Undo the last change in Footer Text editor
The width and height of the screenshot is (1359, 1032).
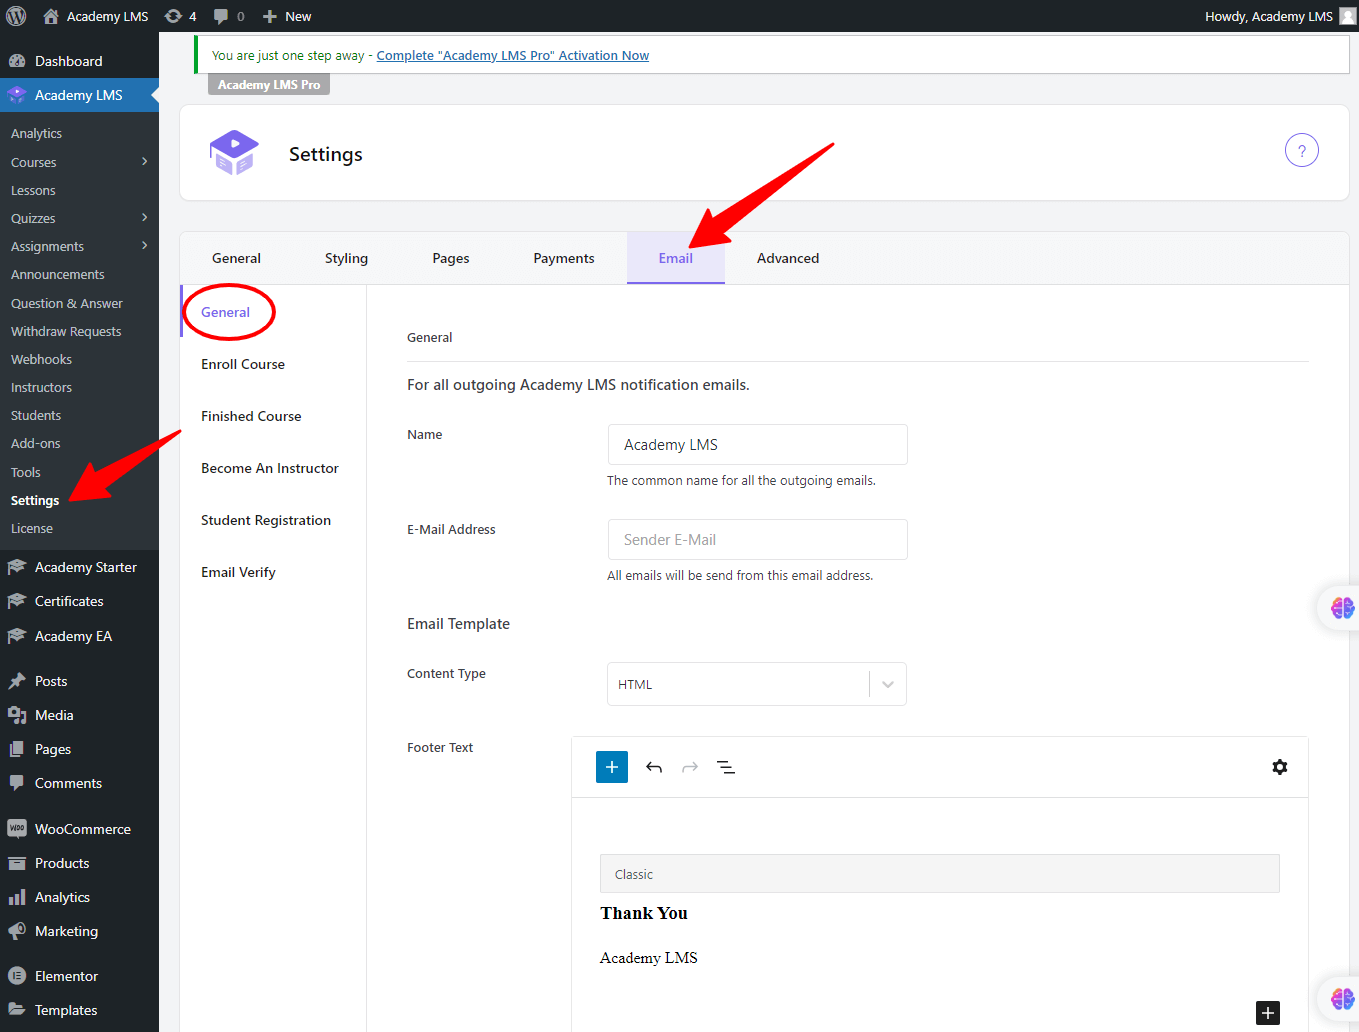653,767
